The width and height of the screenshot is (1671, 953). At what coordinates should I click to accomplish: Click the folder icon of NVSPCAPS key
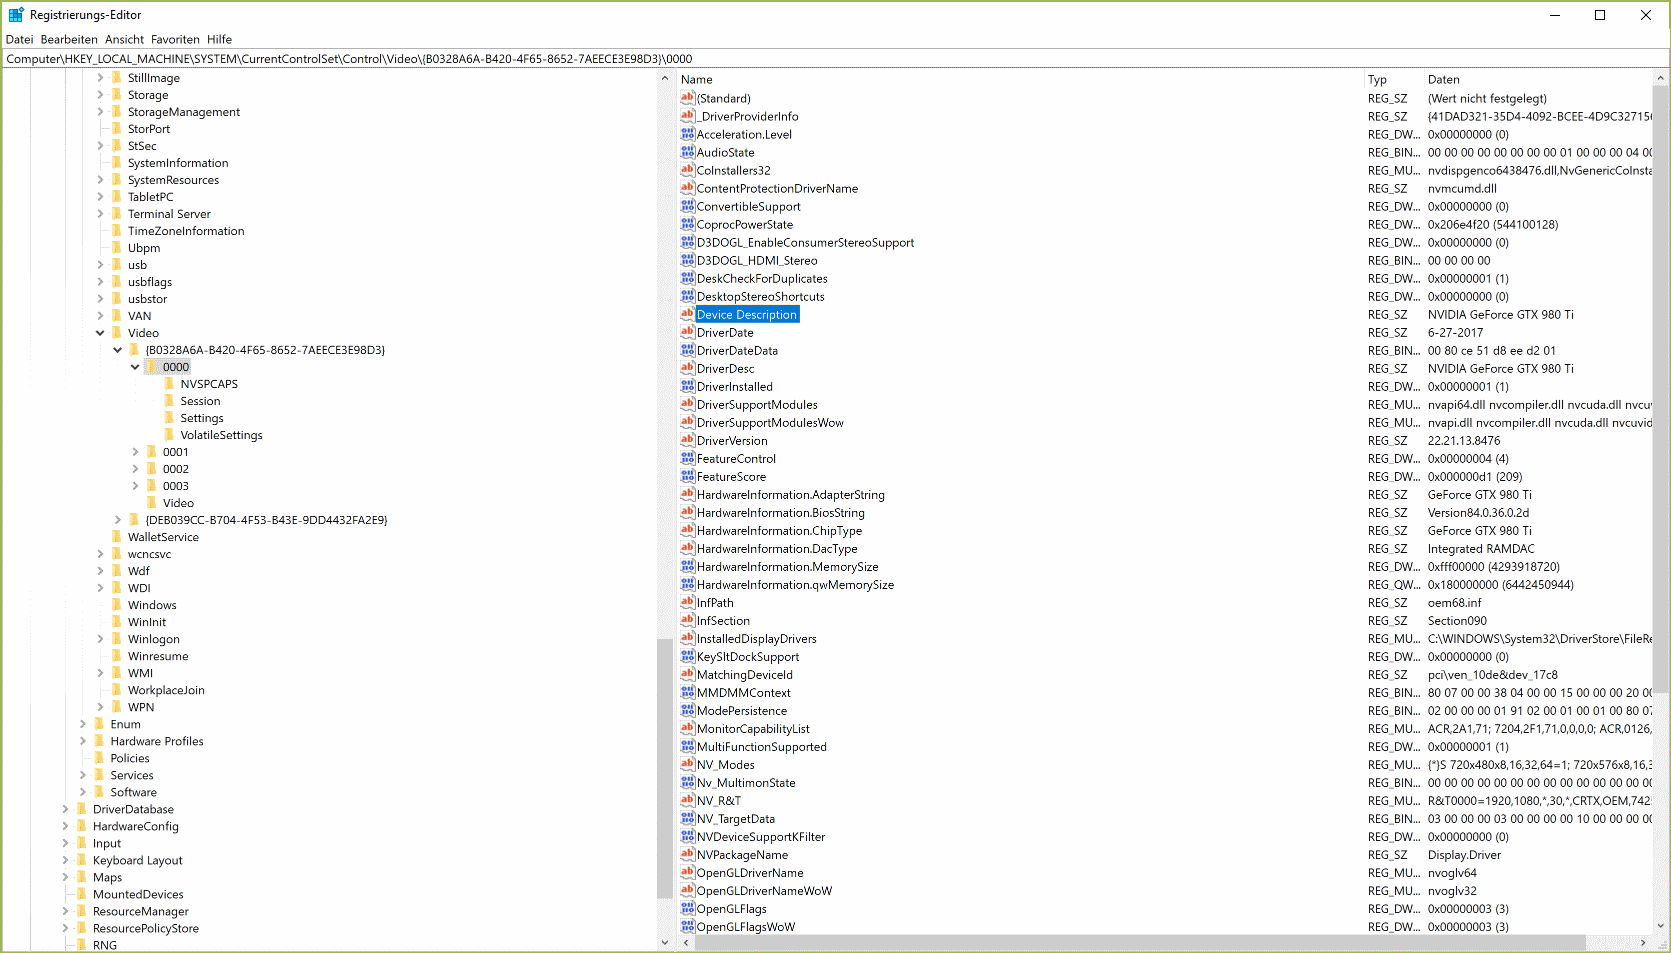[169, 384]
